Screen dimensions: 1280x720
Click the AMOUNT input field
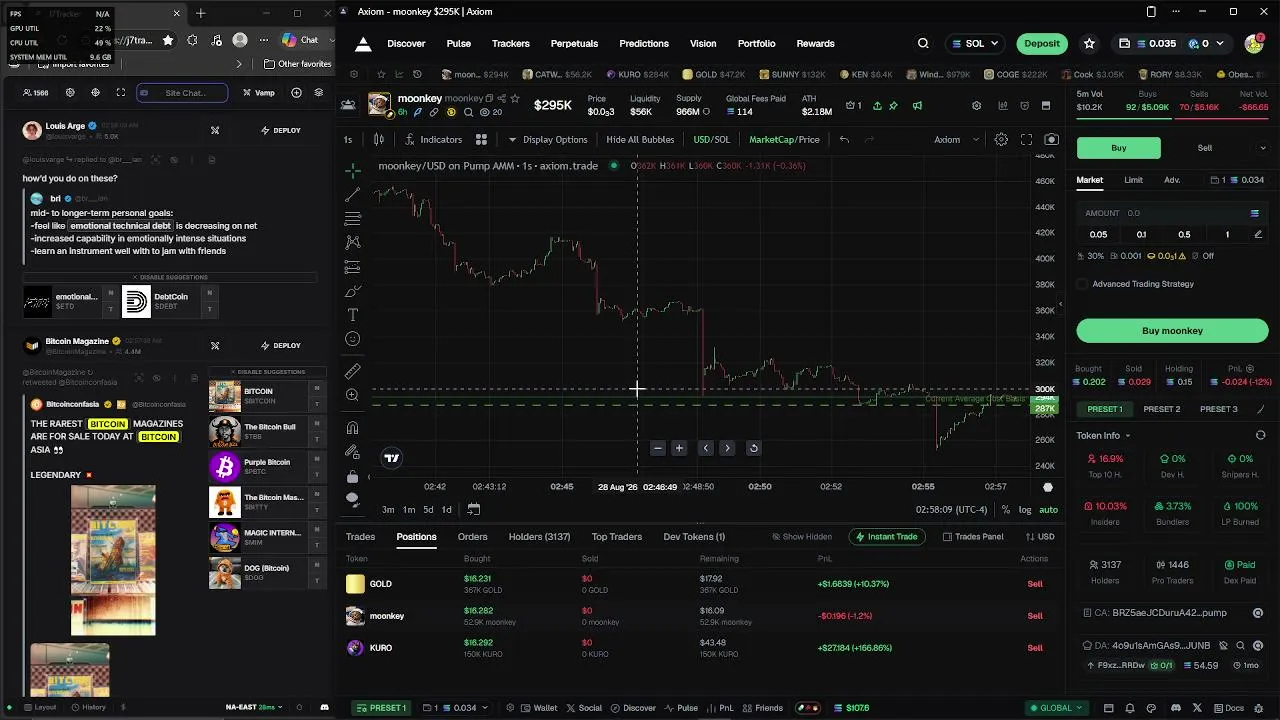pyautogui.click(x=1172, y=213)
